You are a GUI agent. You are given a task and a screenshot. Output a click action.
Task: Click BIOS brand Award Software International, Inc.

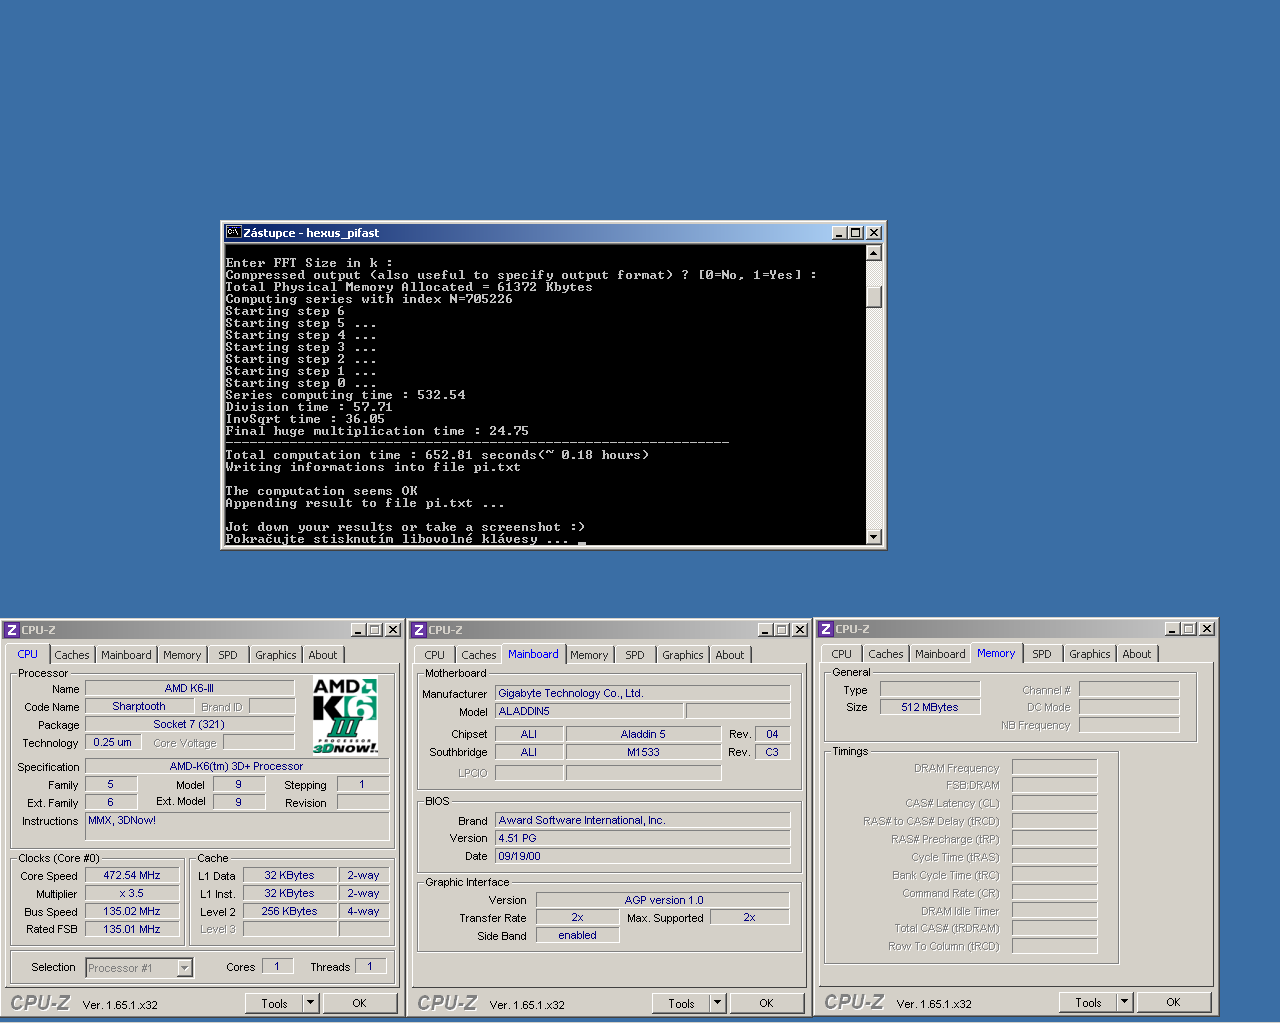click(x=642, y=820)
